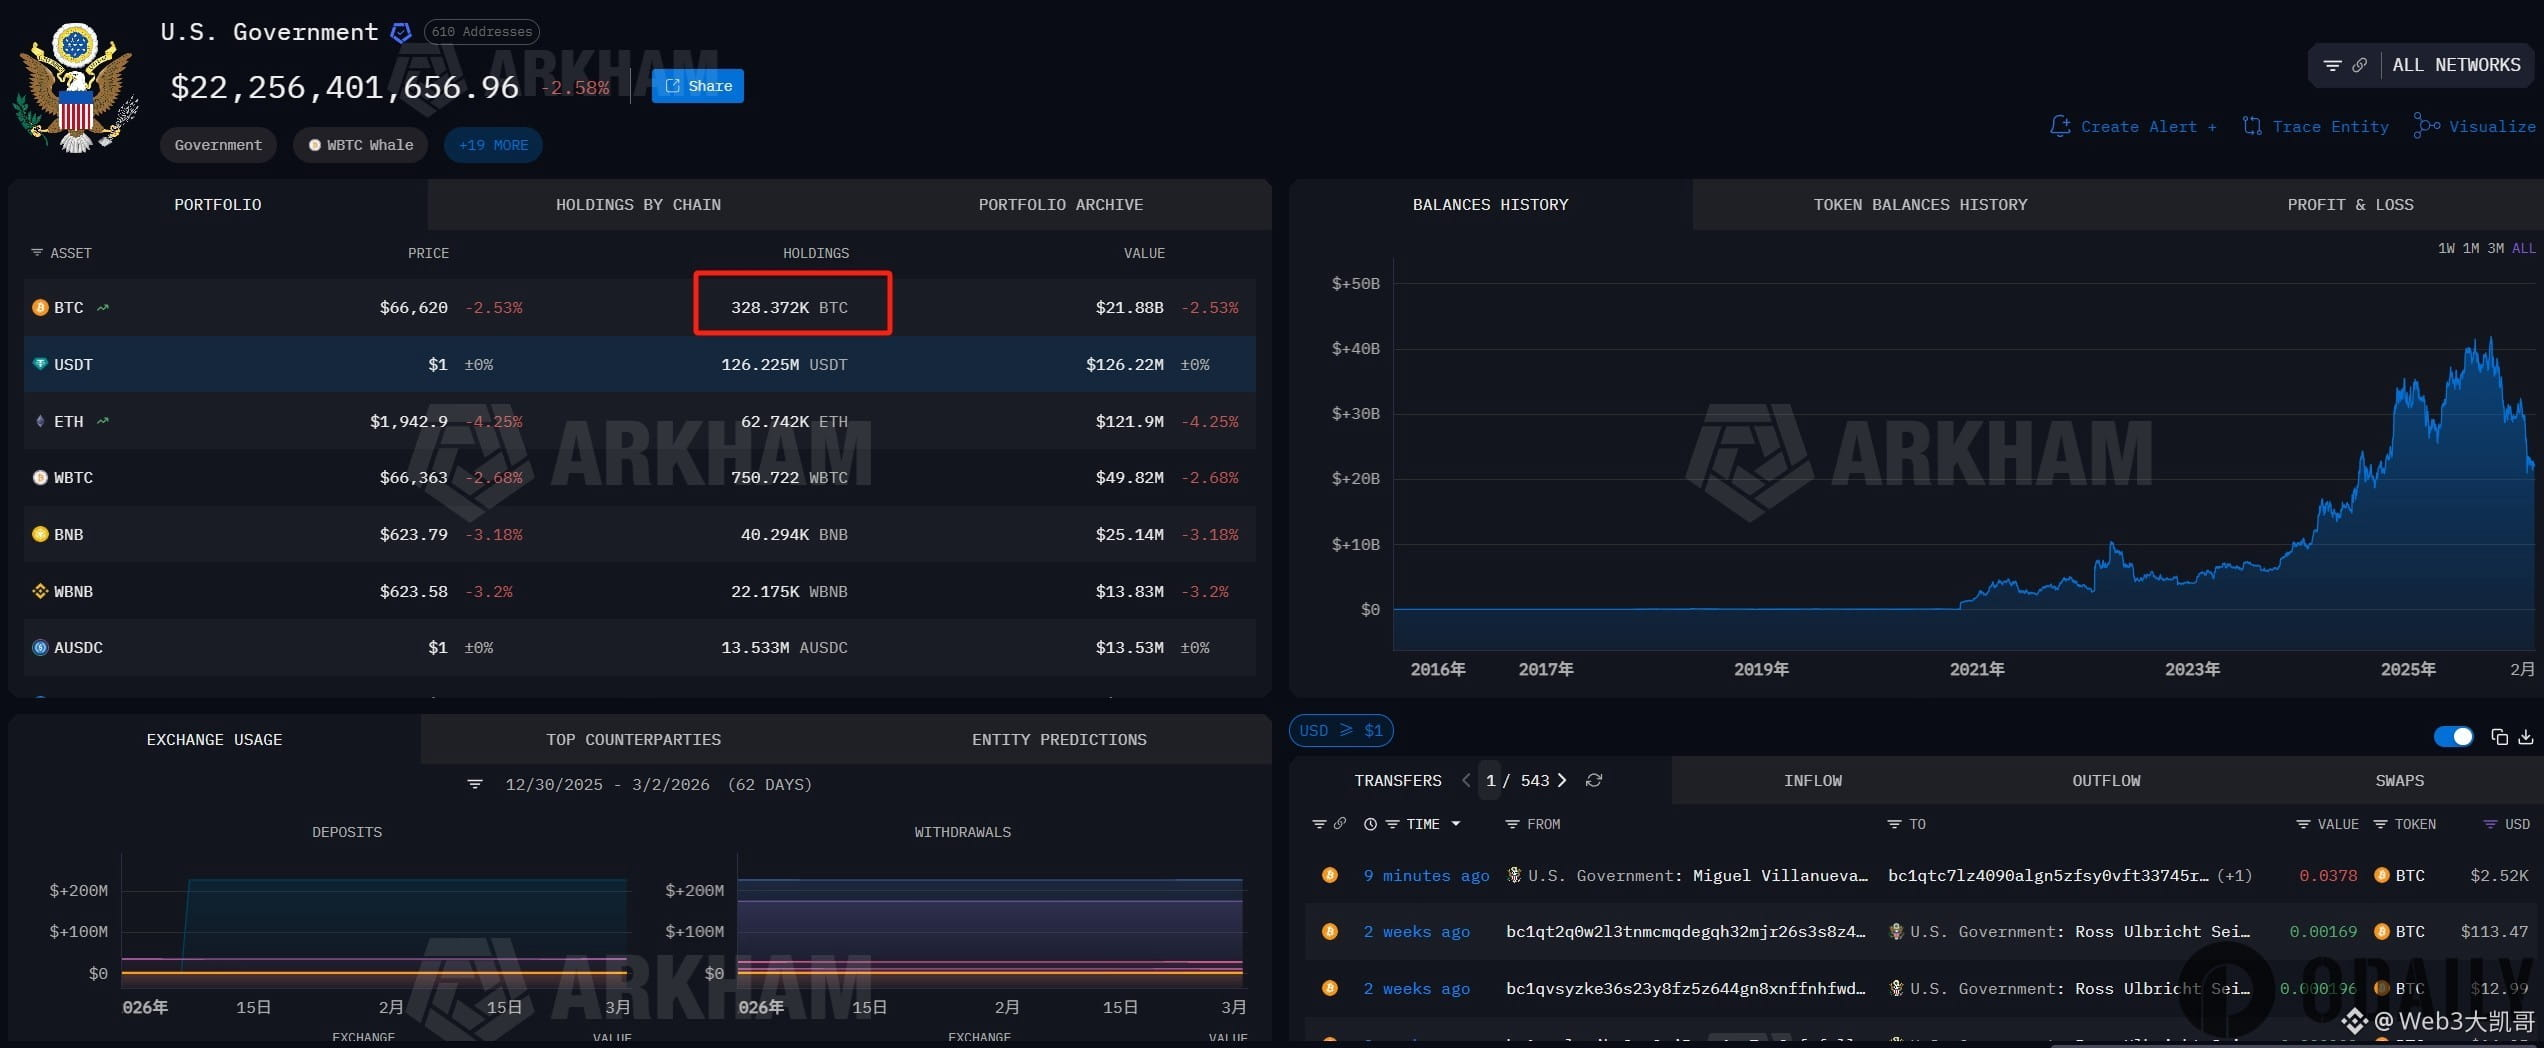Switch to PROFIT & LOSS tab

pyautogui.click(x=2350, y=205)
